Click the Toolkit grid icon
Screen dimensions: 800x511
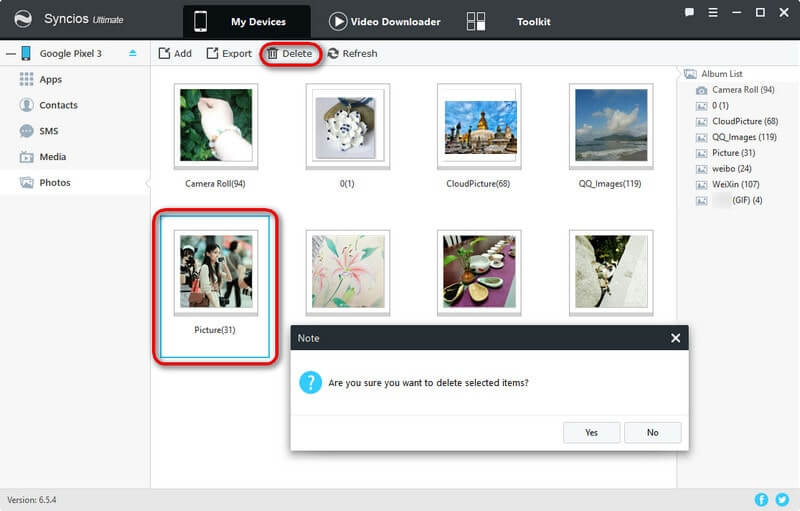476,21
